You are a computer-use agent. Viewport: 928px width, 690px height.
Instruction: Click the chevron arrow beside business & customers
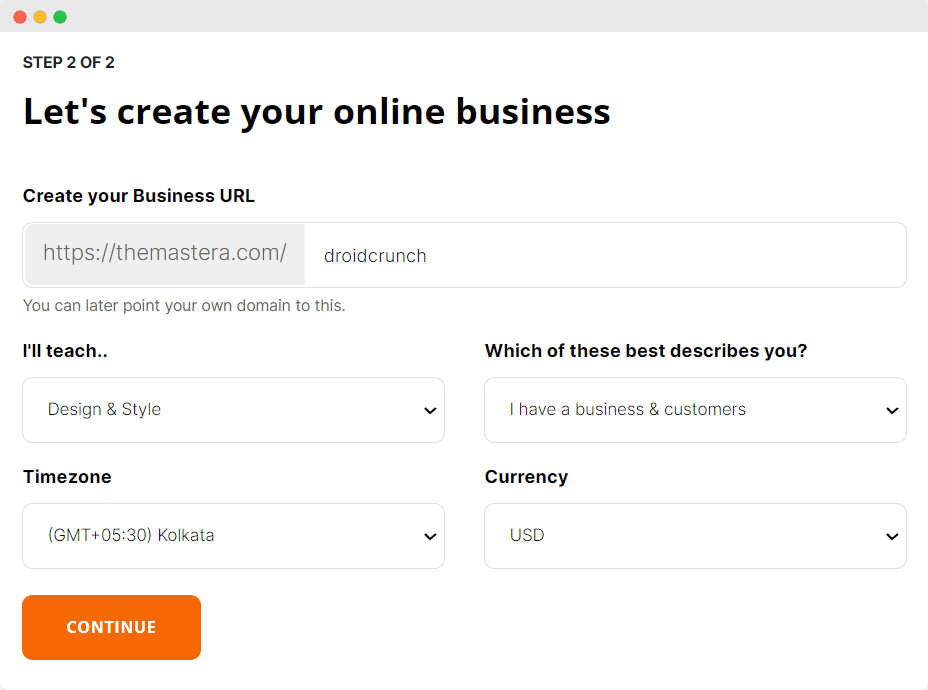click(x=892, y=410)
